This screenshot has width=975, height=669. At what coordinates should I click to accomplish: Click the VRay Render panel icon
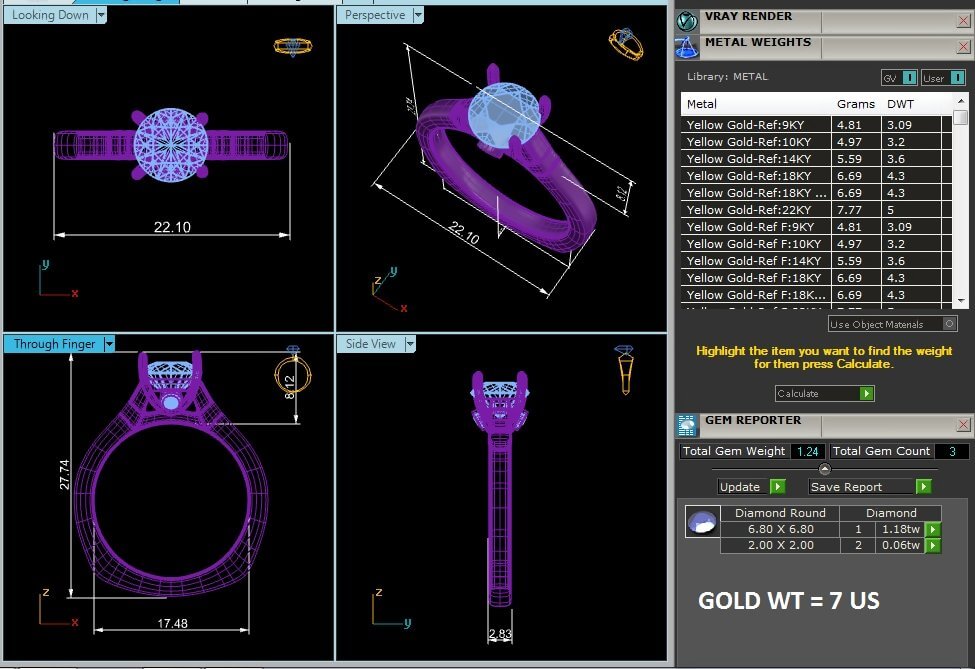pyautogui.click(x=687, y=19)
